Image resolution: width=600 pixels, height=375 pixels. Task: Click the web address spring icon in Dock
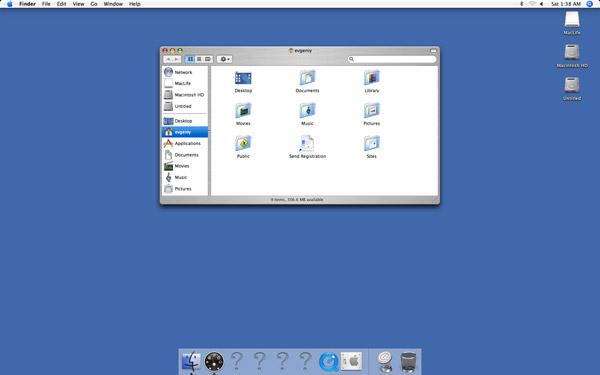[385, 362]
